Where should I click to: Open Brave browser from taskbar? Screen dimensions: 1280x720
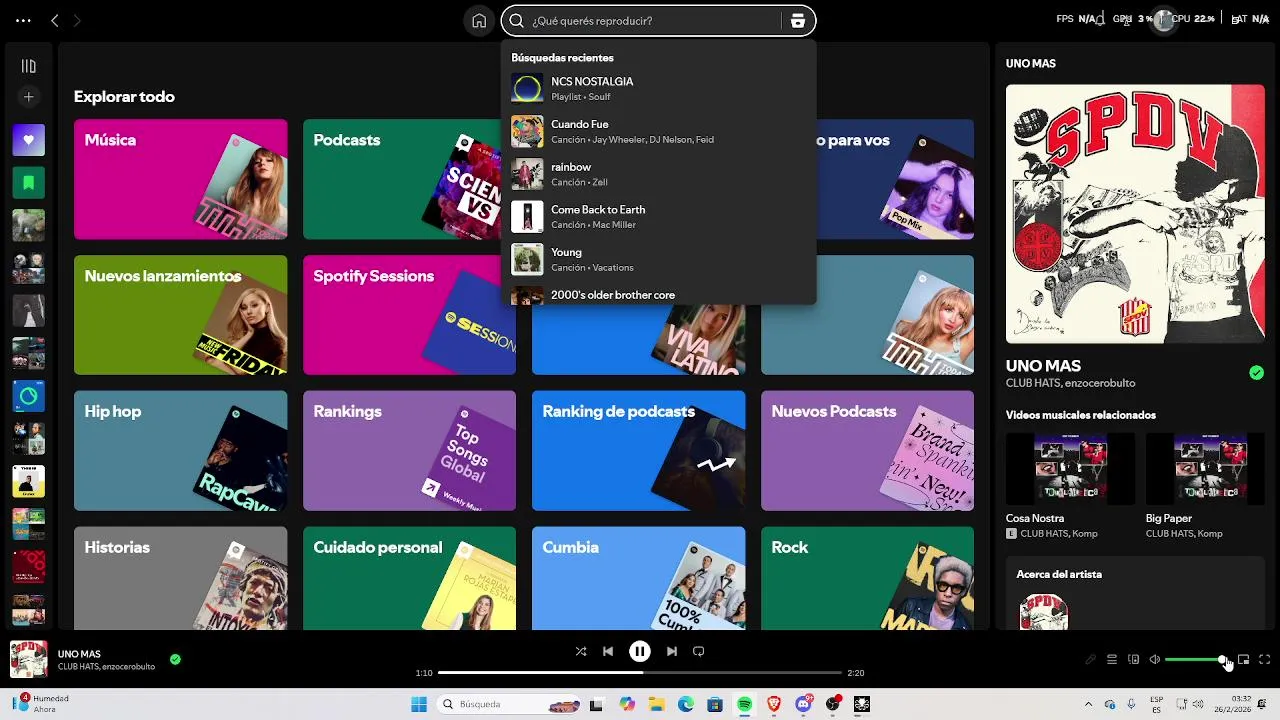[774, 704]
